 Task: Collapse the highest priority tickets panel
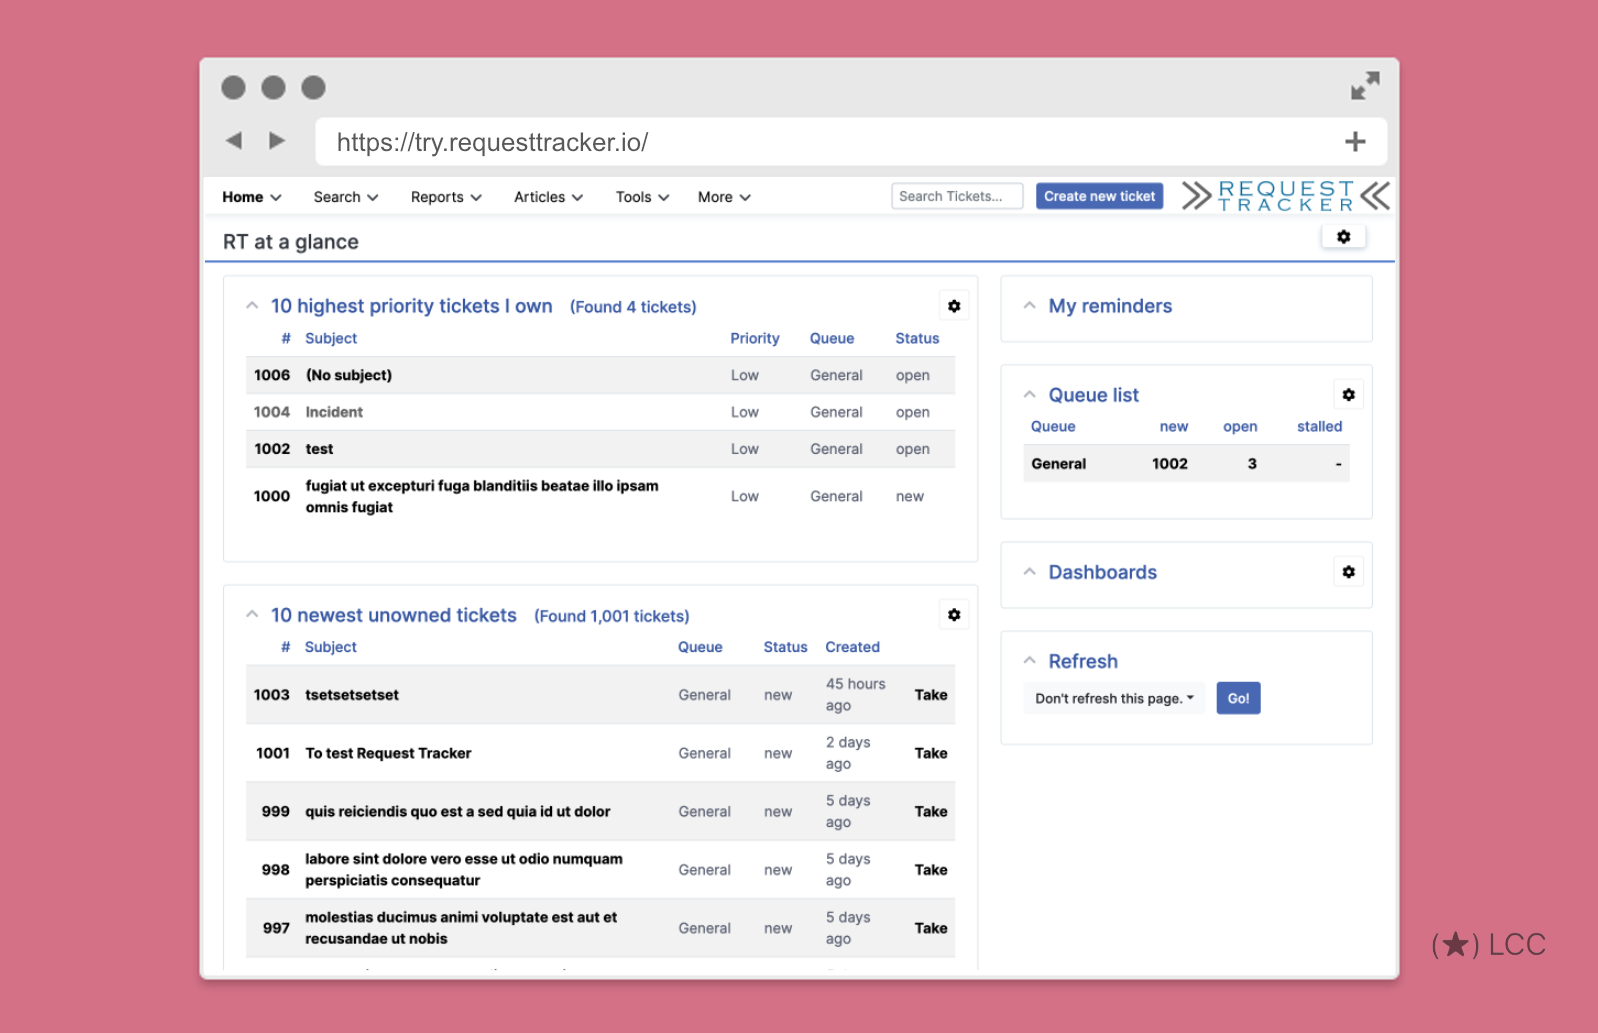252,306
